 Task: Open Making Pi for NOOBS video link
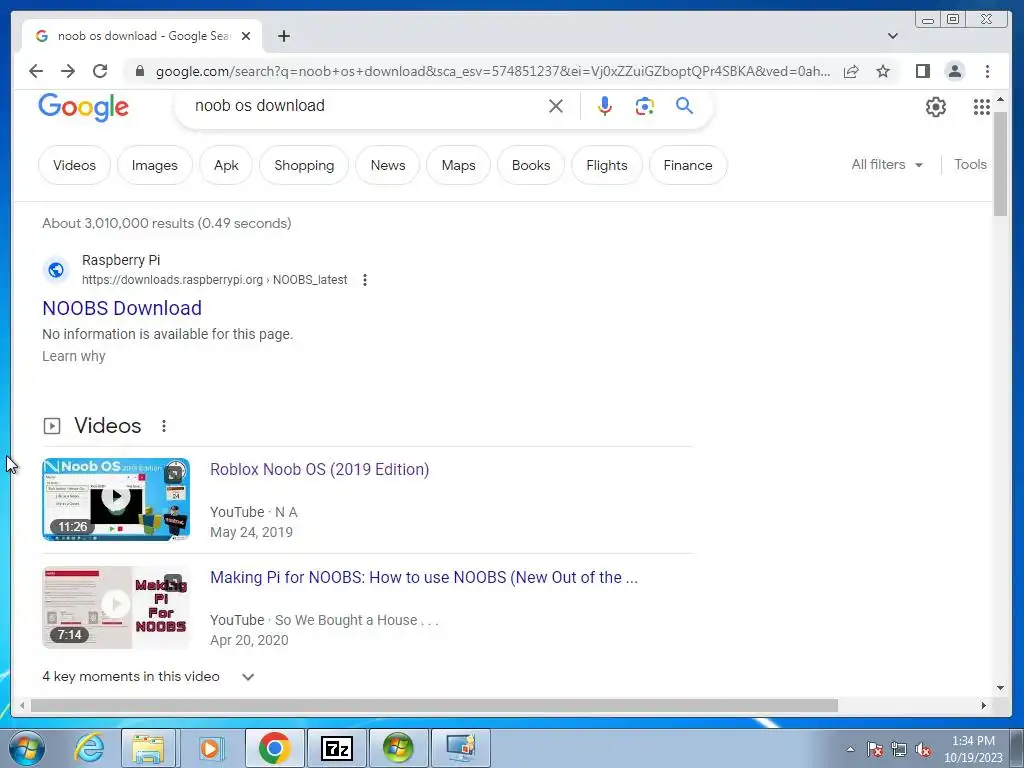pos(424,577)
